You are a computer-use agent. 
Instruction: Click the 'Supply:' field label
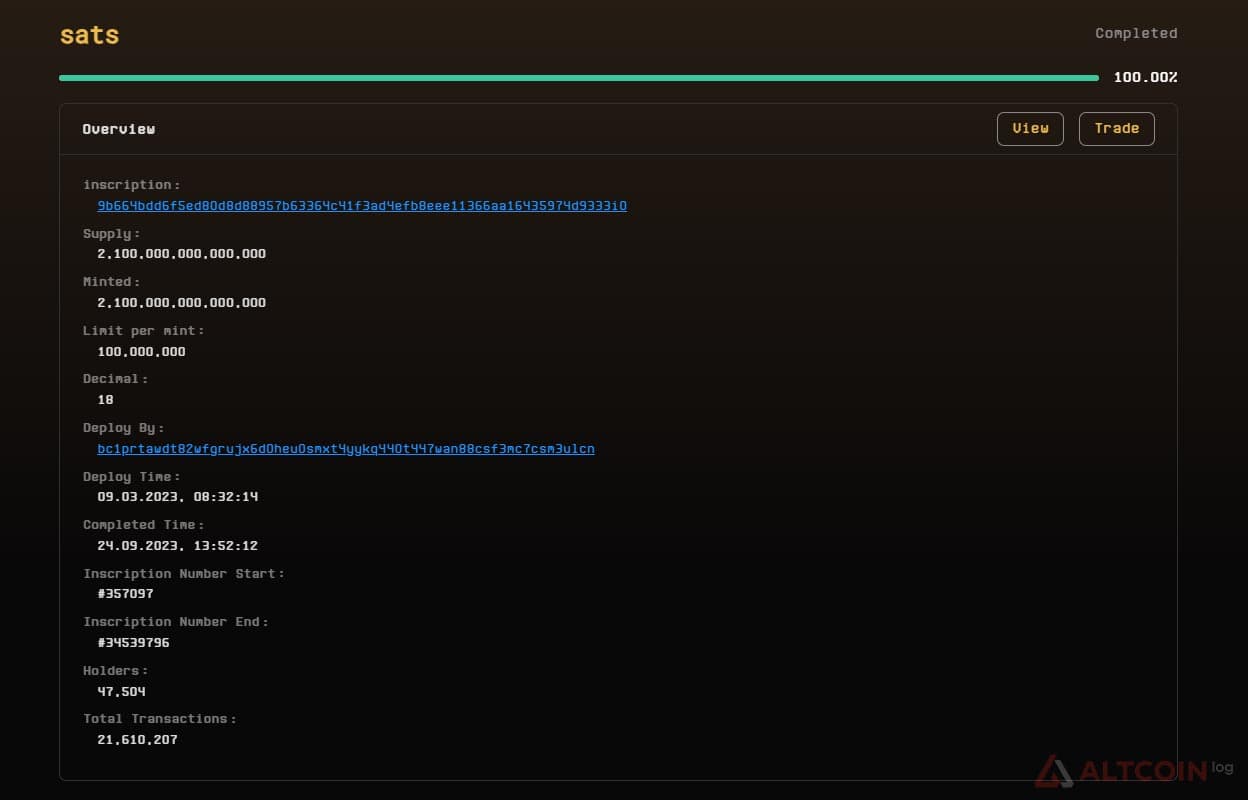(x=112, y=234)
